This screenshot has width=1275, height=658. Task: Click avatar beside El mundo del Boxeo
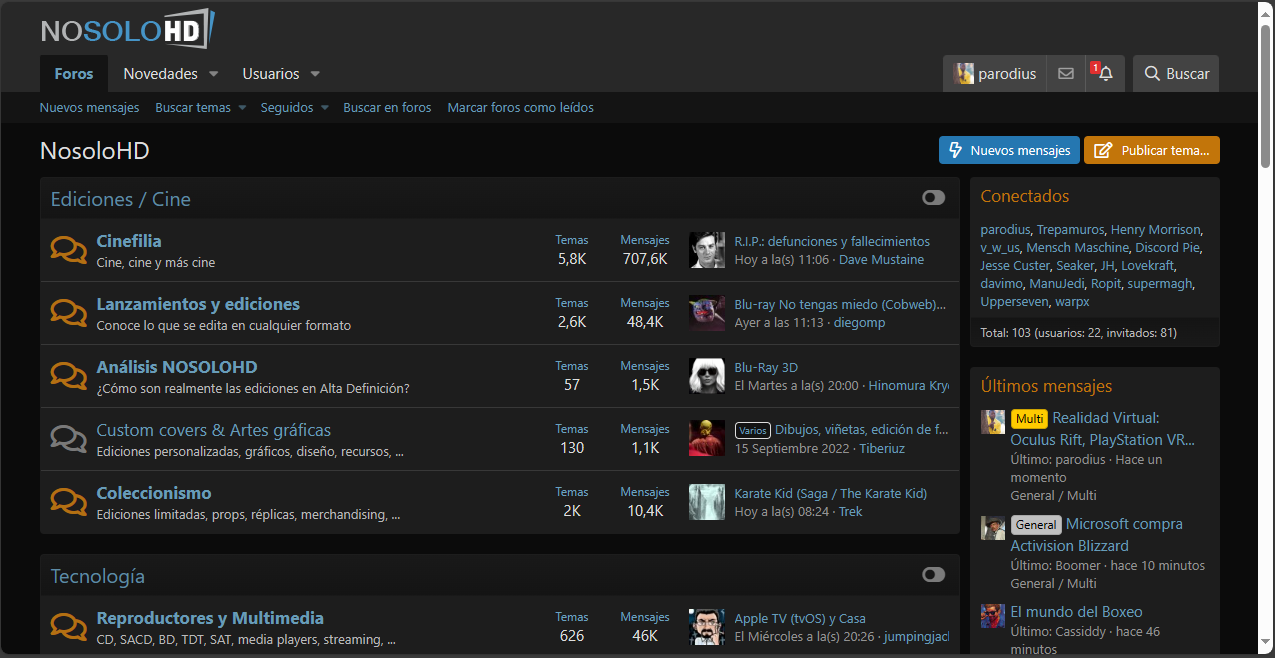(992, 615)
